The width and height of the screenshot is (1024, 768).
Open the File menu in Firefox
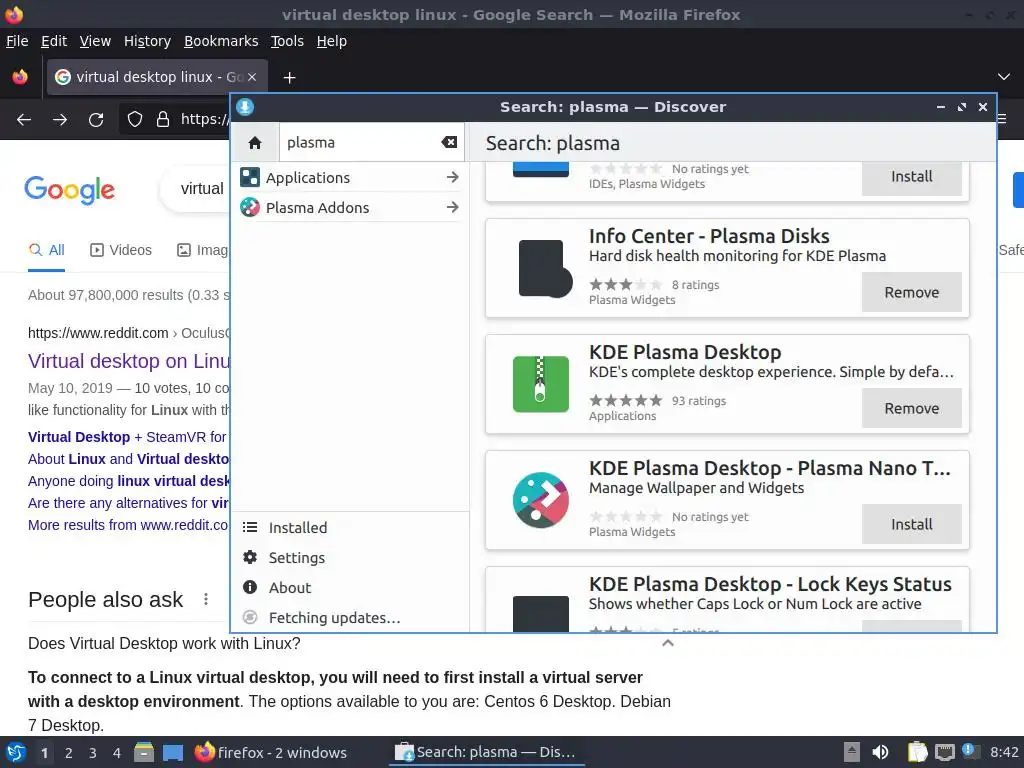tap(17, 41)
